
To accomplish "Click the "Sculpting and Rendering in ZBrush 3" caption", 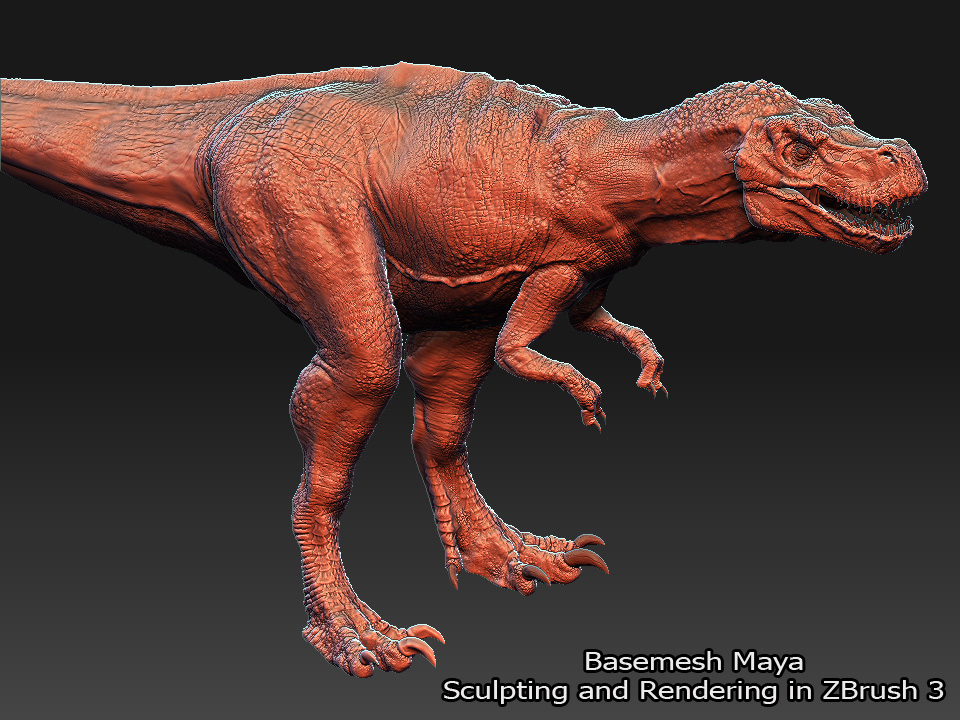I will coord(693,690).
